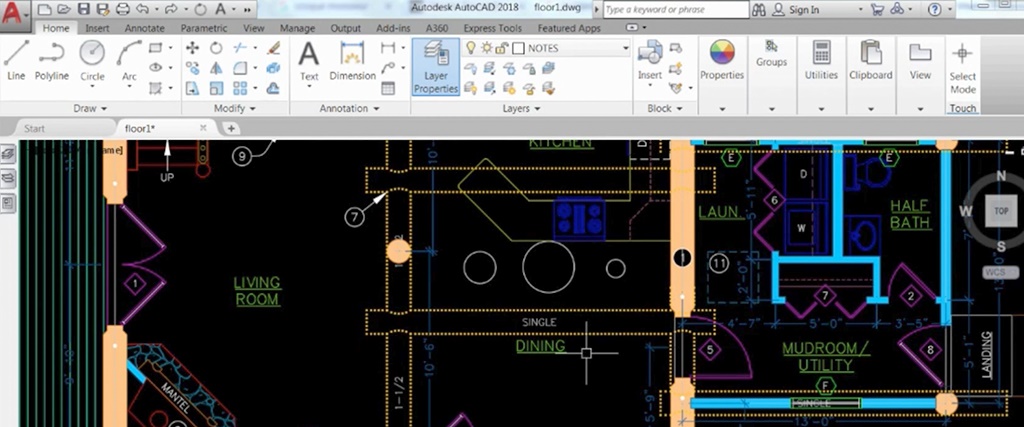Select the Circle tool
Screen dimensions: 1024x427
[x=92, y=60]
